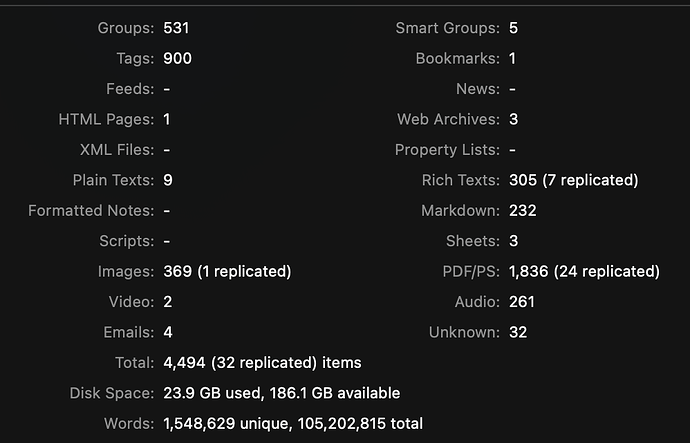Click the Scripts label
The width and height of the screenshot is (690, 443).
tap(127, 241)
